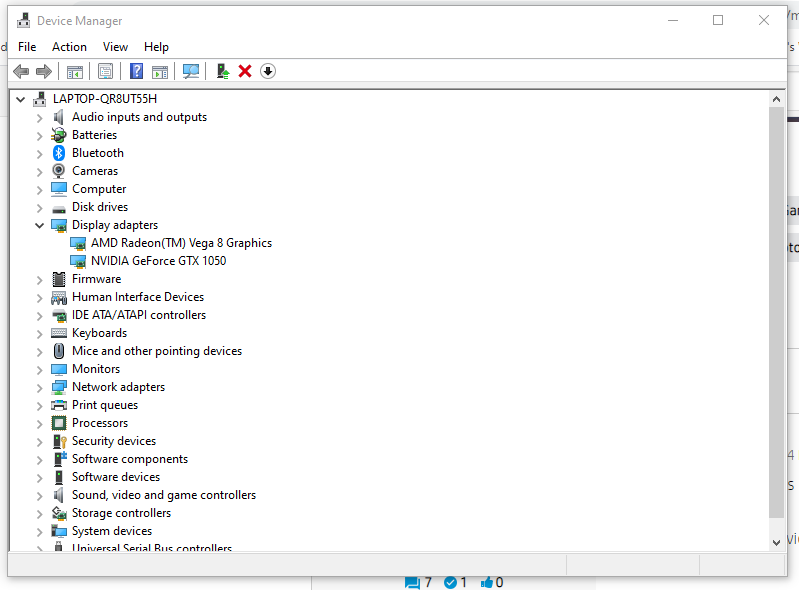Open the View menu
Image resolution: width=799 pixels, height=590 pixels.
(x=115, y=47)
